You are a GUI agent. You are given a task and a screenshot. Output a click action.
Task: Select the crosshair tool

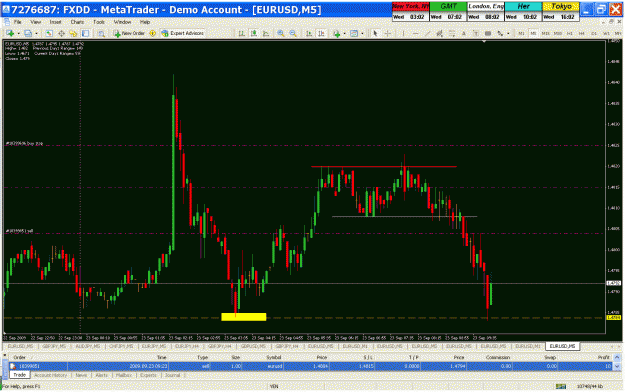click(387, 33)
